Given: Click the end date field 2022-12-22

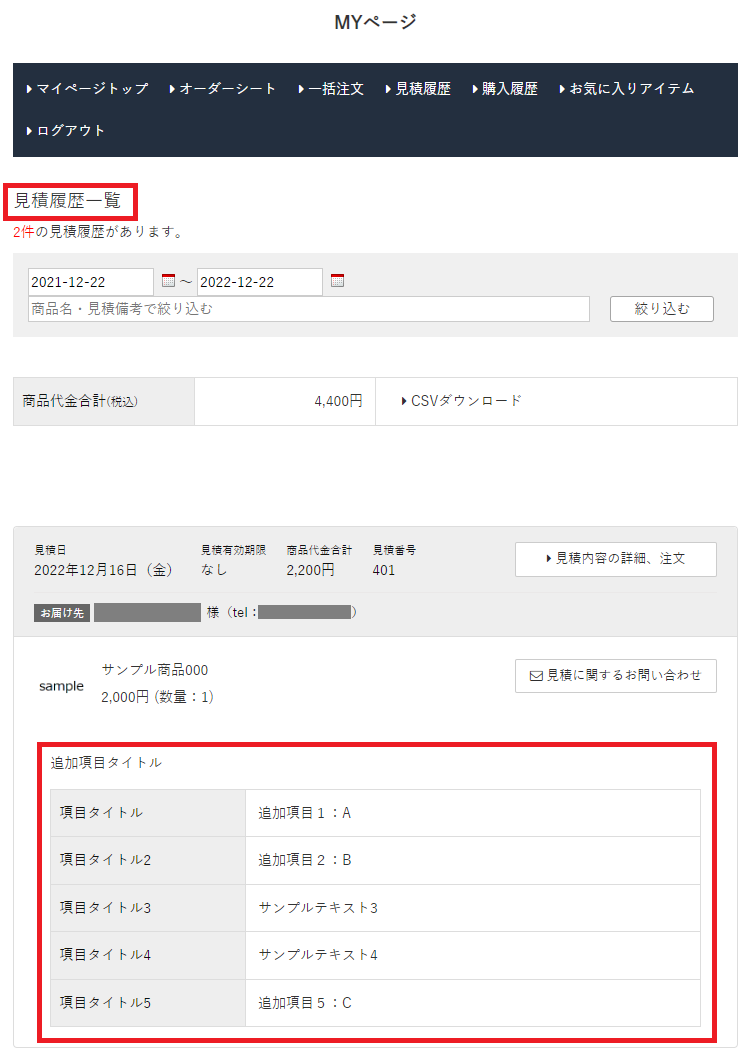Looking at the screenshot, I should pos(260,282).
